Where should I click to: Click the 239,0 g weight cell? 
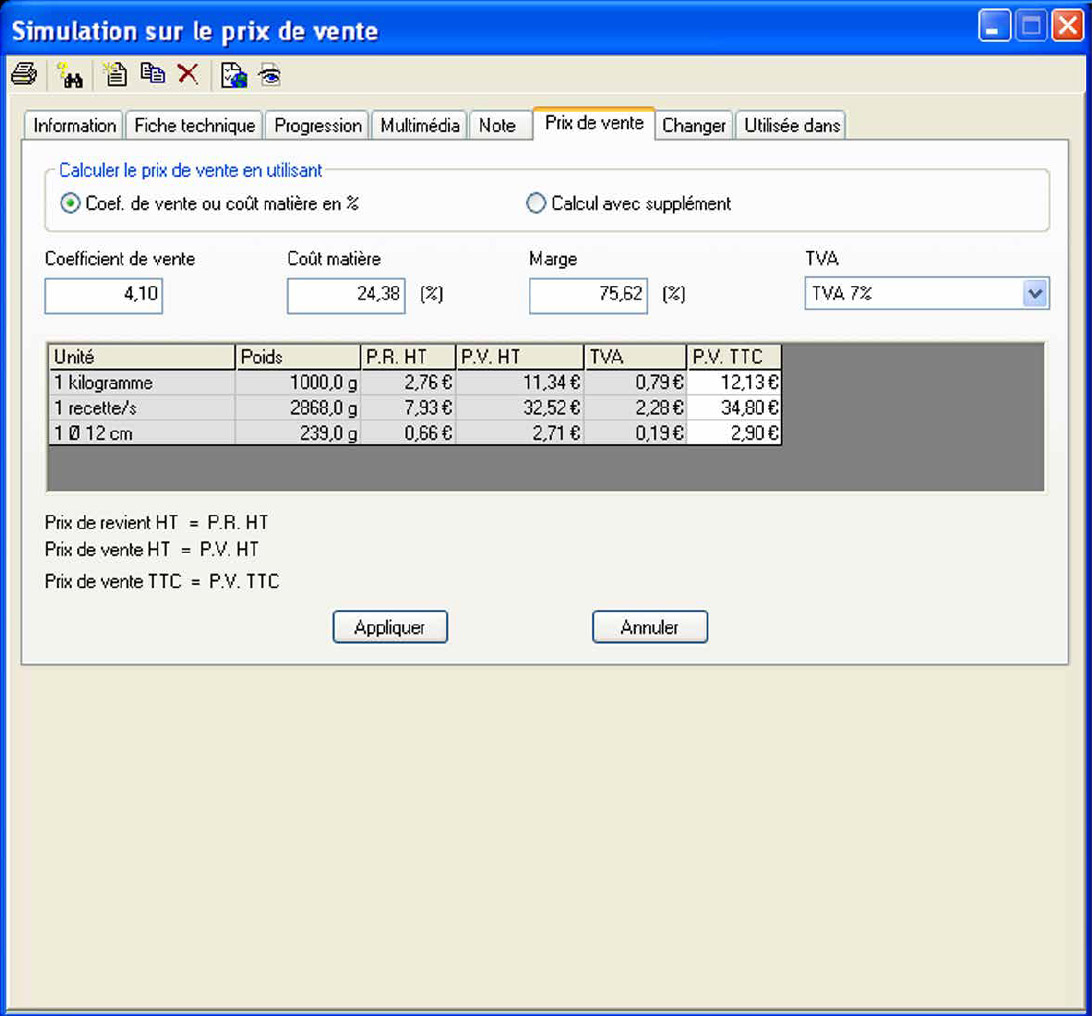pyautogui.click(x=298, y=433)
